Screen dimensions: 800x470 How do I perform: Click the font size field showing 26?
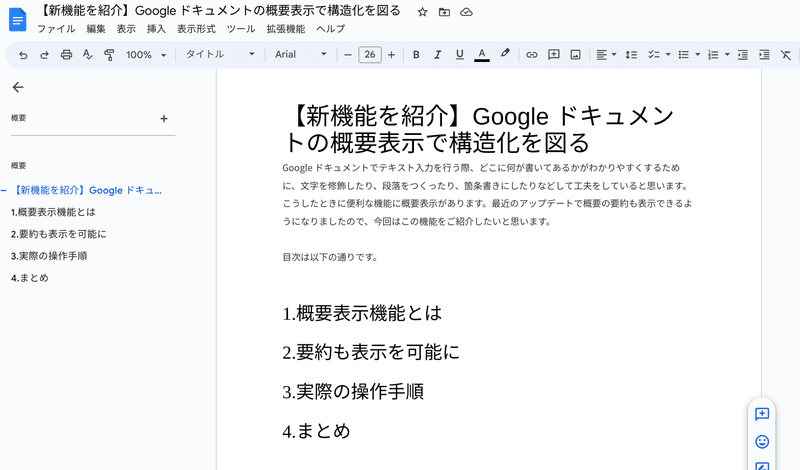(x=370, y=55)
